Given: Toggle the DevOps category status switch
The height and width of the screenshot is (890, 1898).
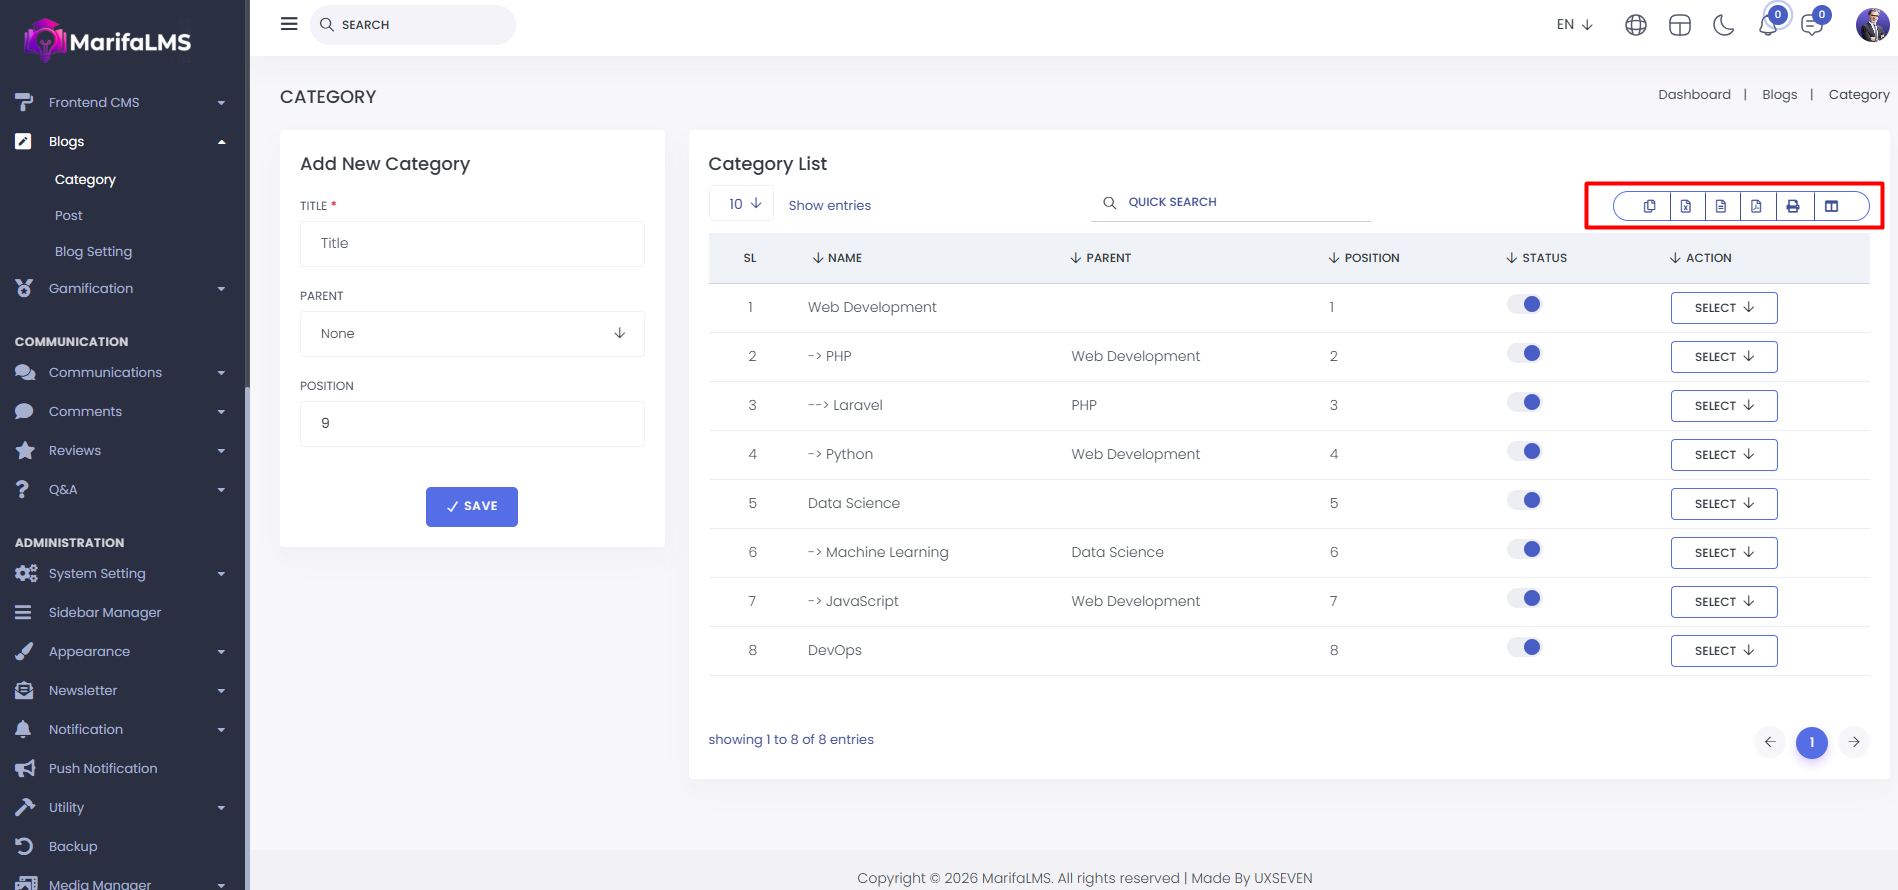Looking at the screenshot, I should click(1524, 648).
